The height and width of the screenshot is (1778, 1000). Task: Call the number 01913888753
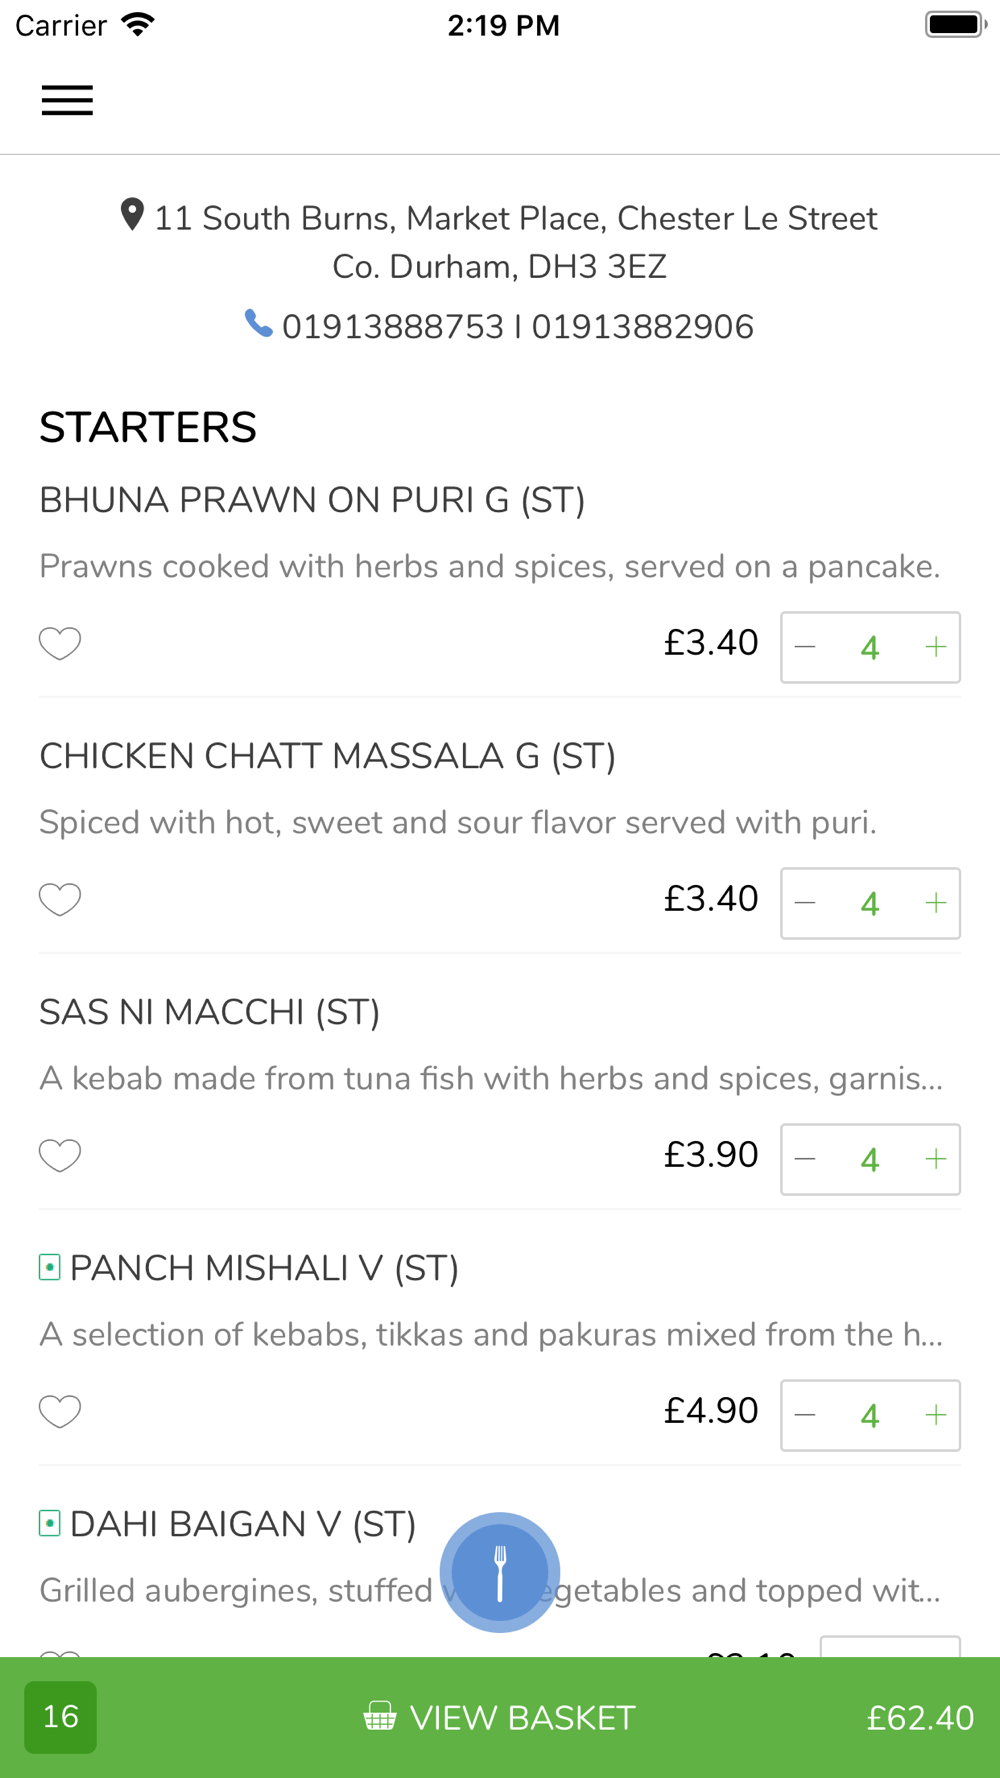pyautogui.click(x=392, y=327)
